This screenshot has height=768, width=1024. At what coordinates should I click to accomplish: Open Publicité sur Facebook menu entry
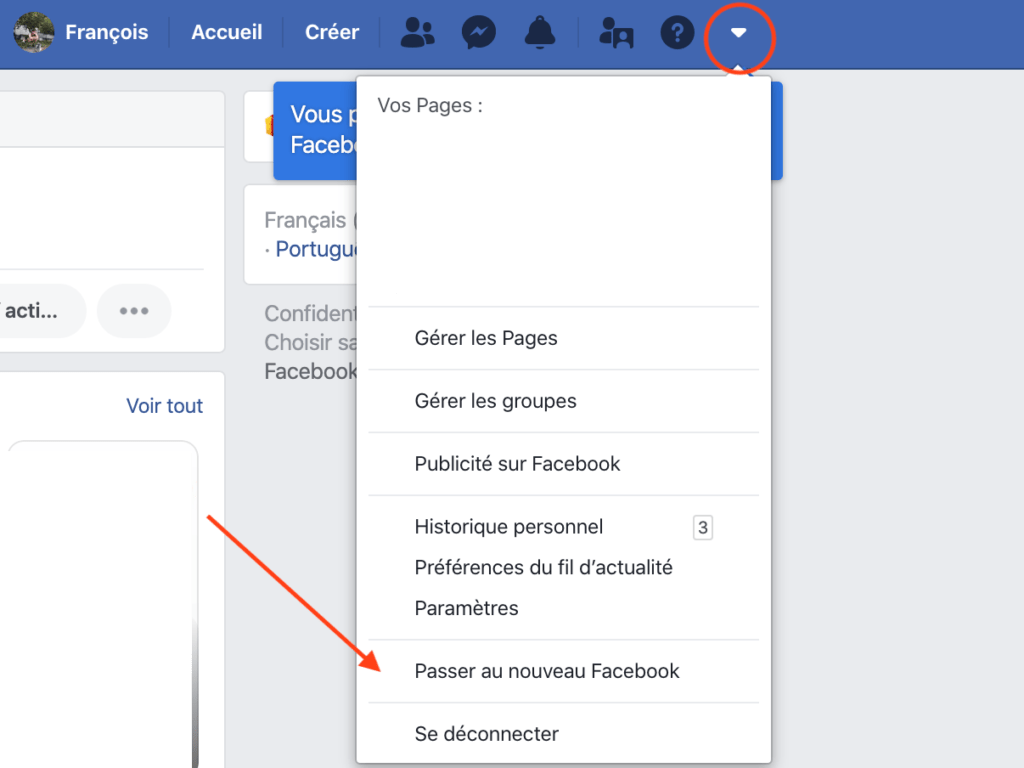517,464
